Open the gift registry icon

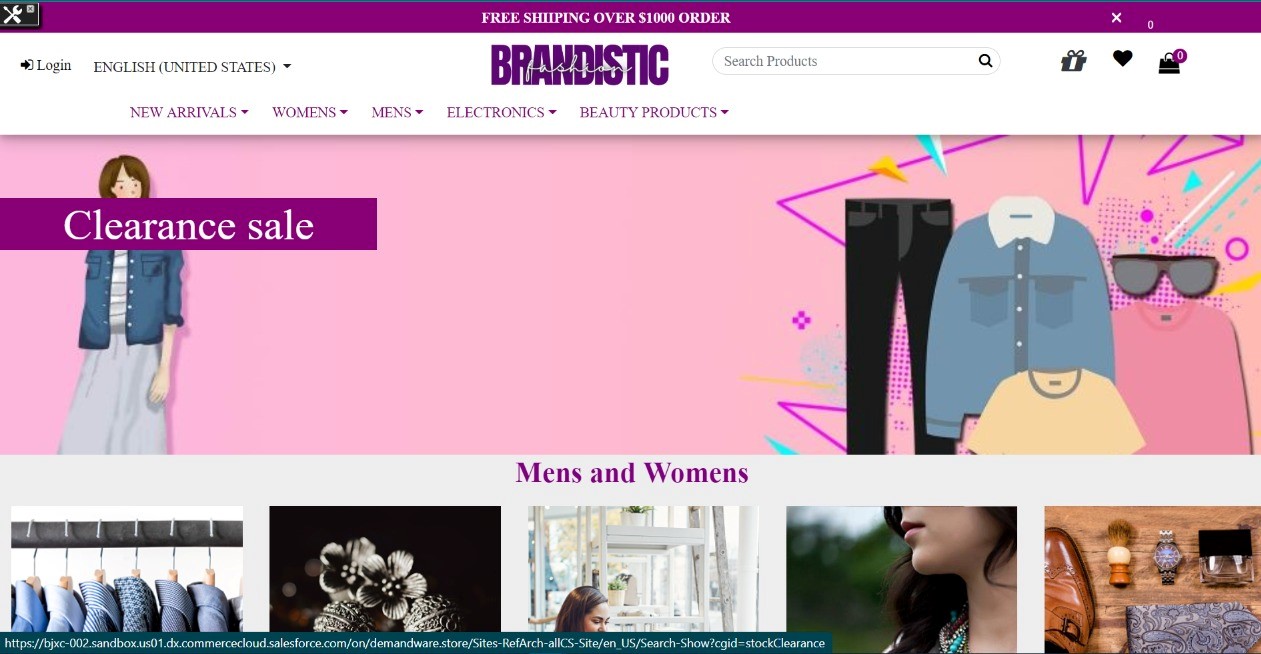click(1073, 62)
